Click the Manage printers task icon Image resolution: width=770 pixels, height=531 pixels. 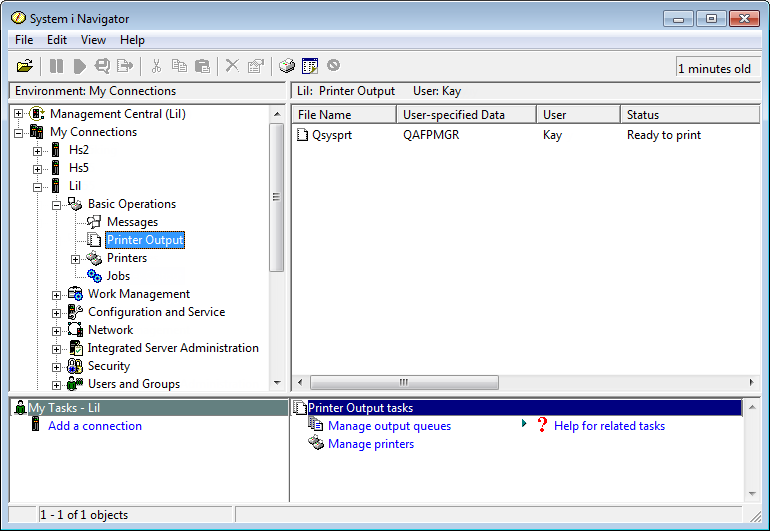(316, 444)
